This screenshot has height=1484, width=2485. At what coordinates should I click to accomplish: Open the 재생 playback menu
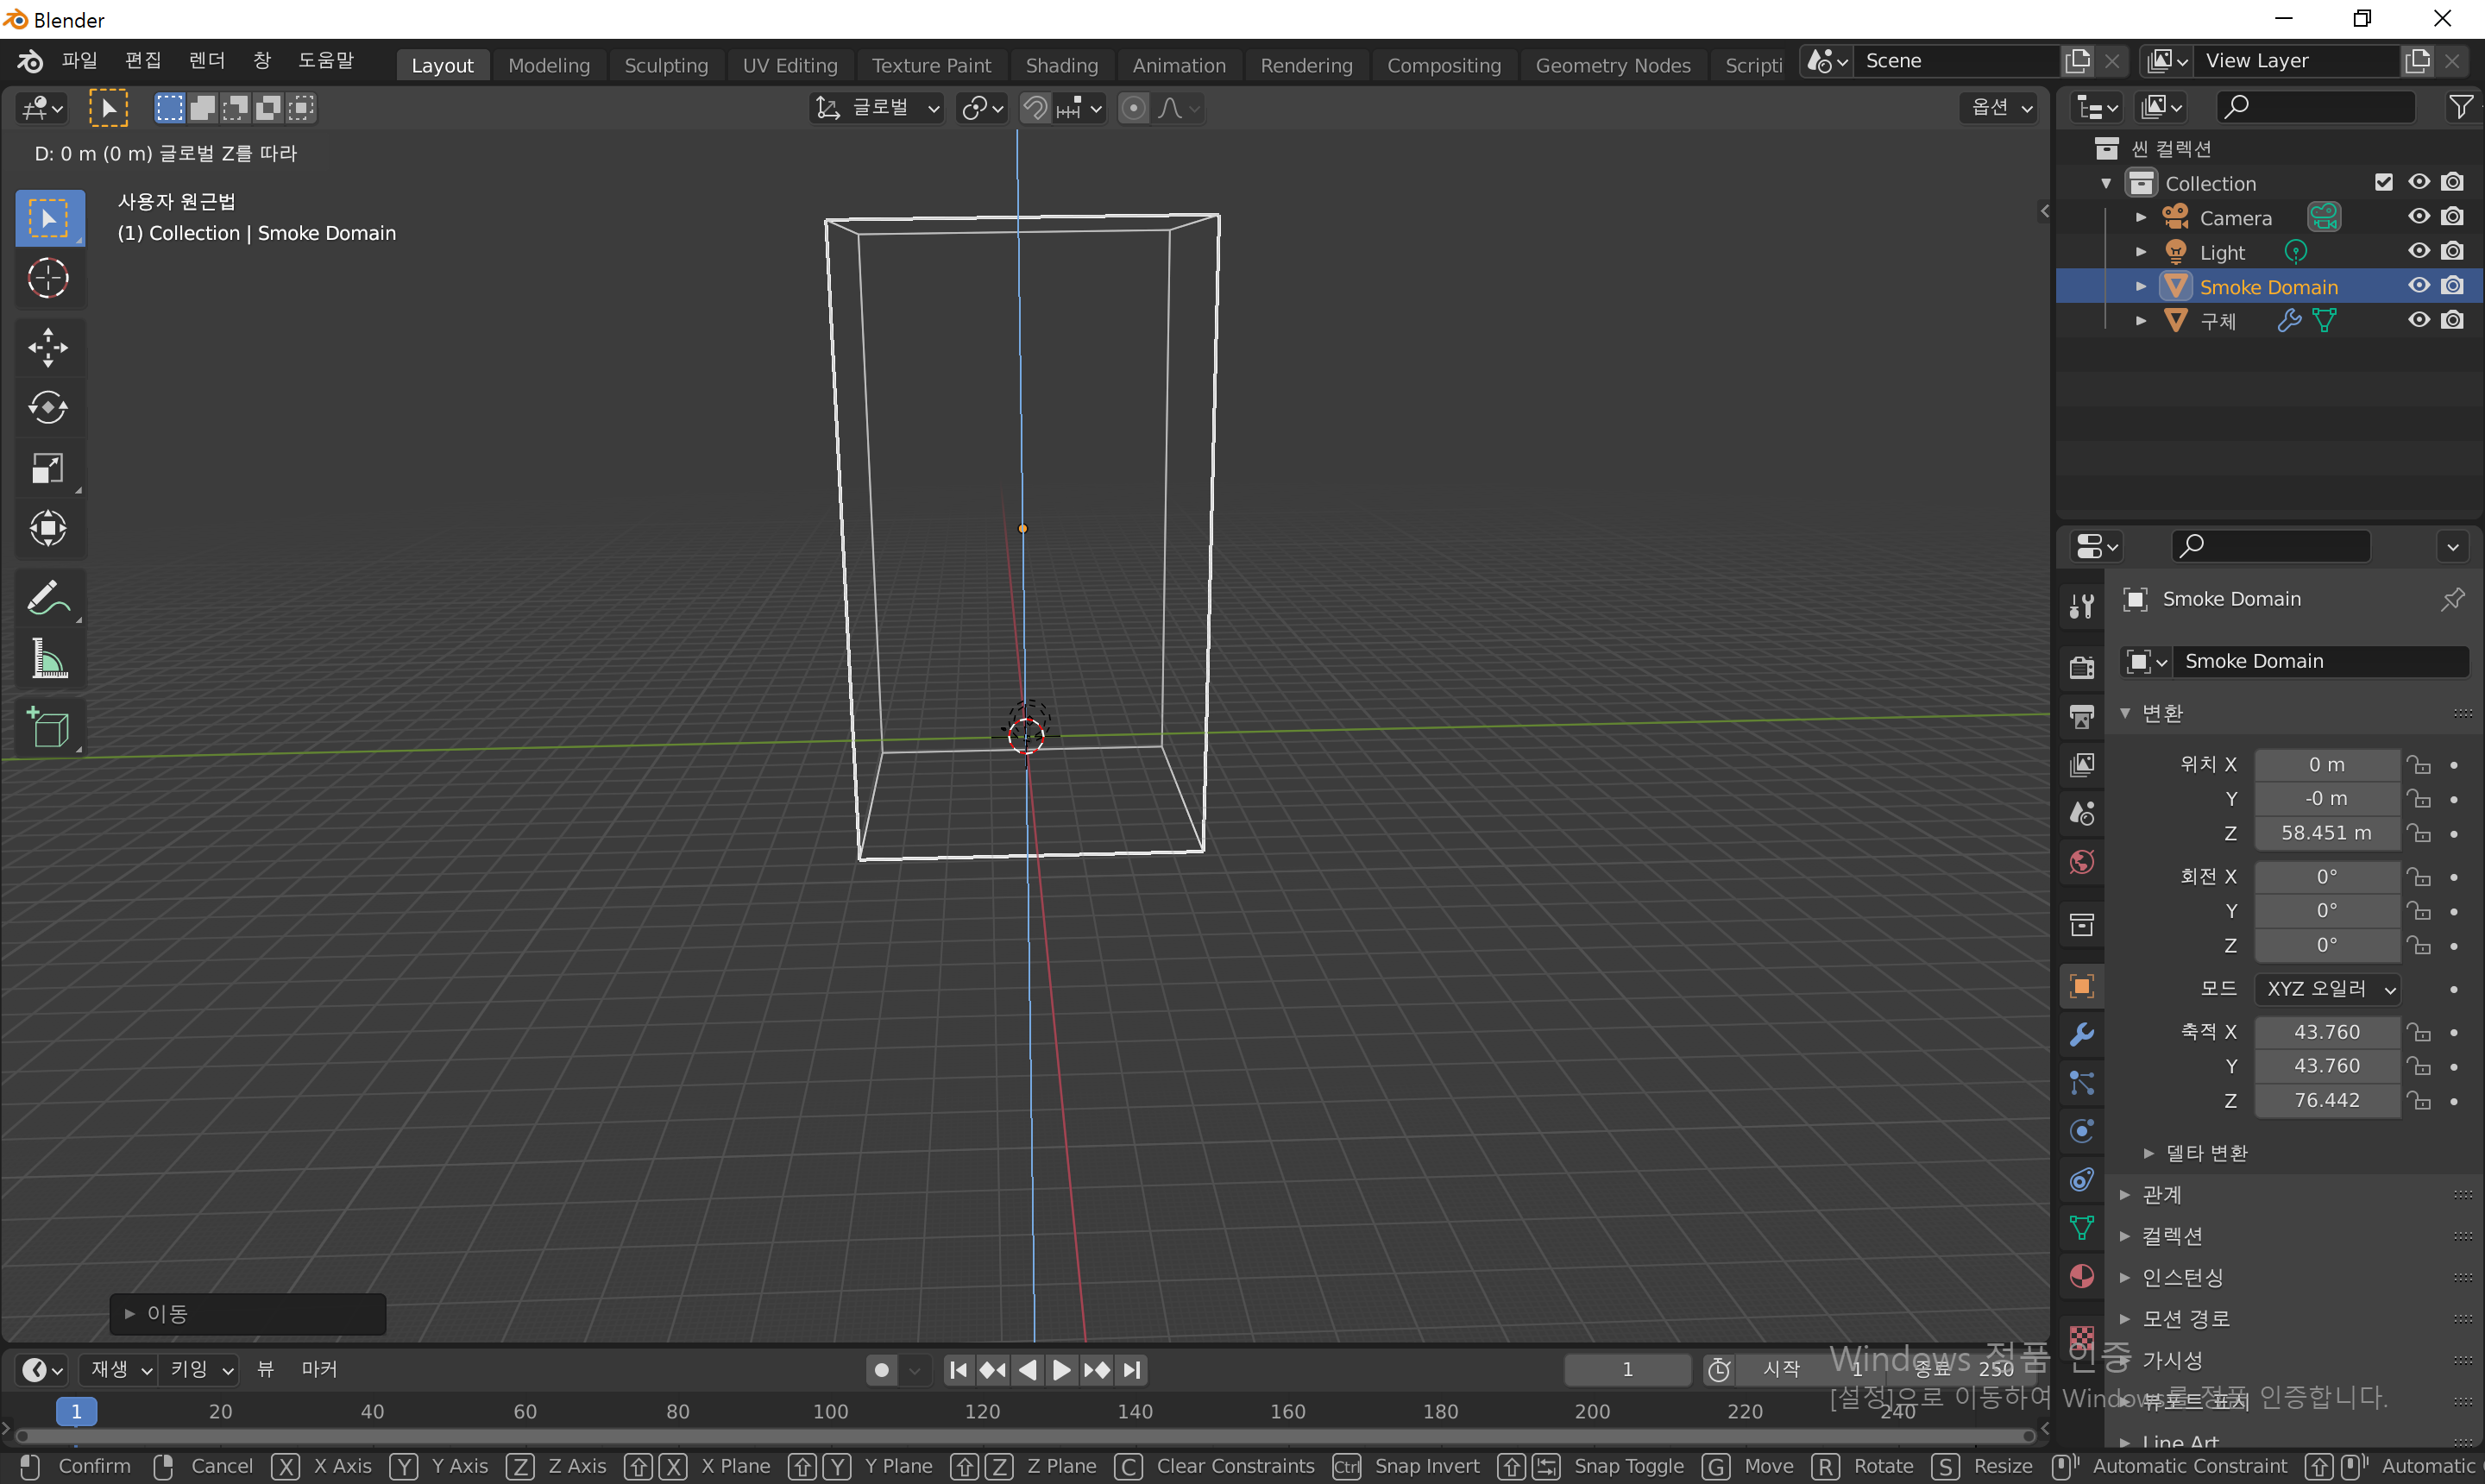pos(121,1369)
